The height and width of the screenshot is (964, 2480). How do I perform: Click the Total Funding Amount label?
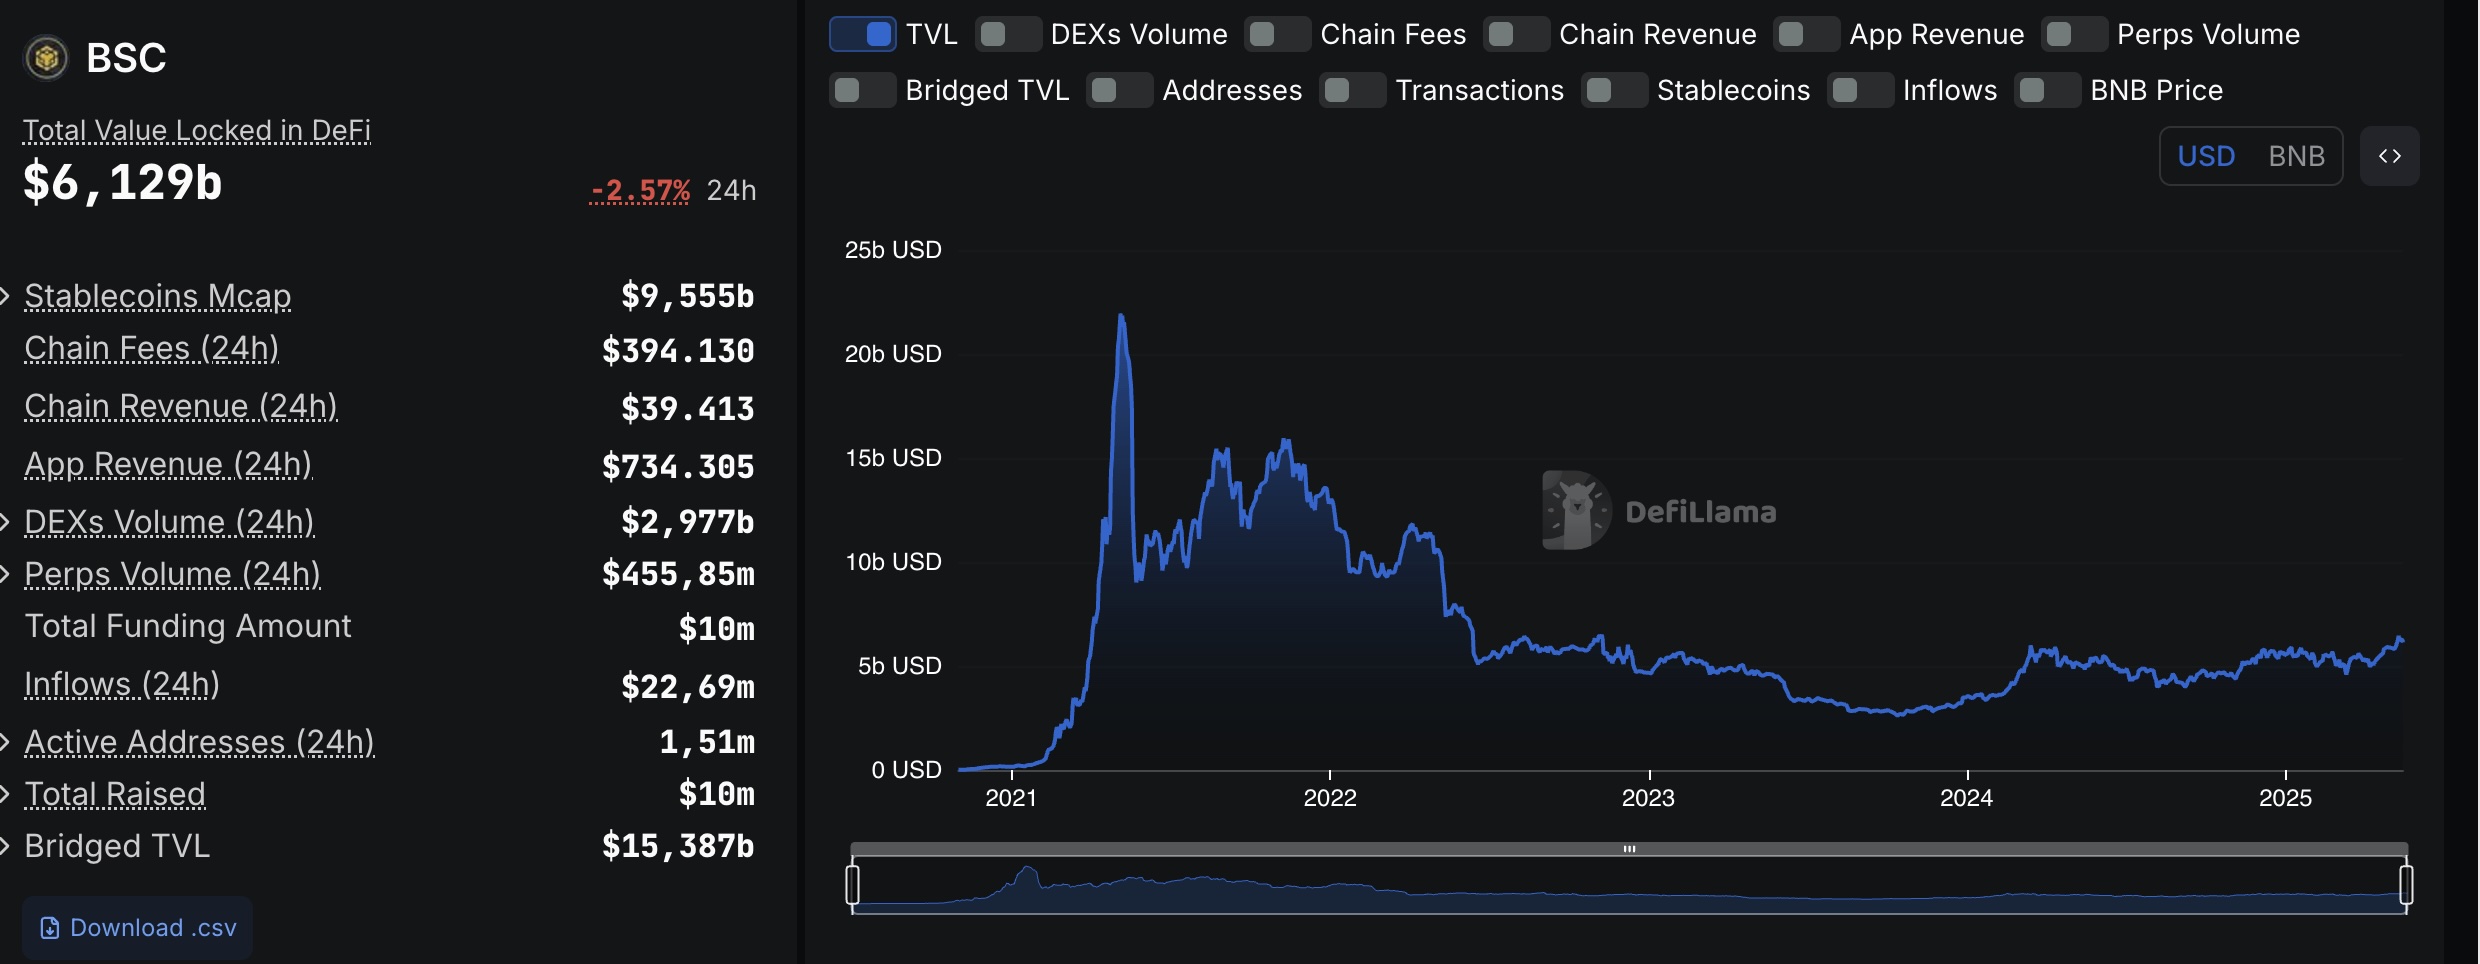[x=188, y=626]
